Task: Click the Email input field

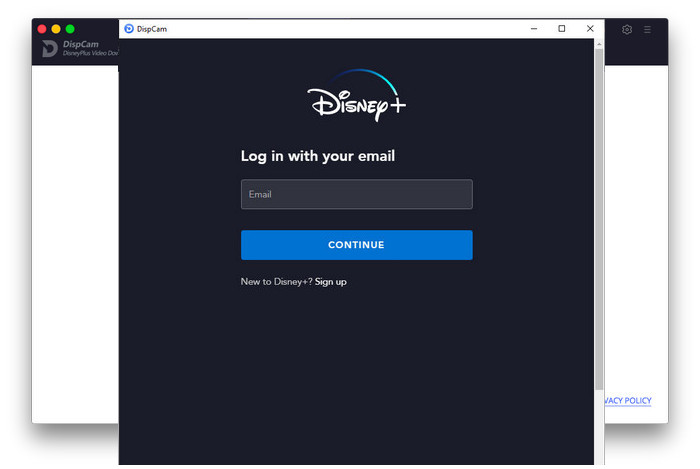Action: pos(356,194)
